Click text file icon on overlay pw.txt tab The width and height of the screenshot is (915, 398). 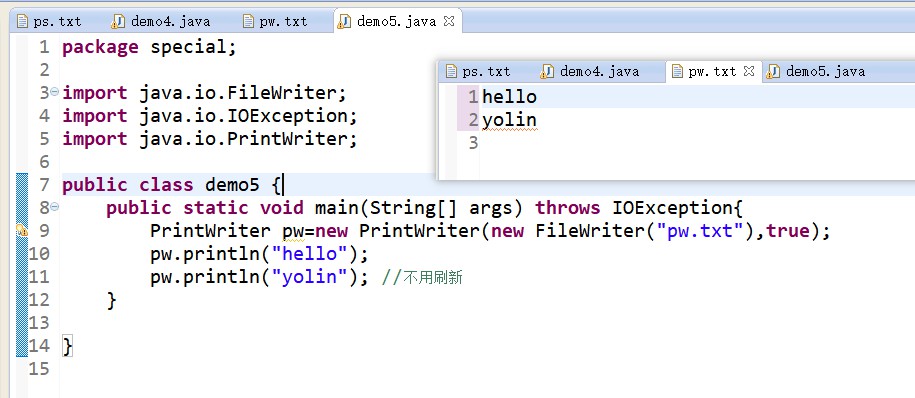click(677, 72)
